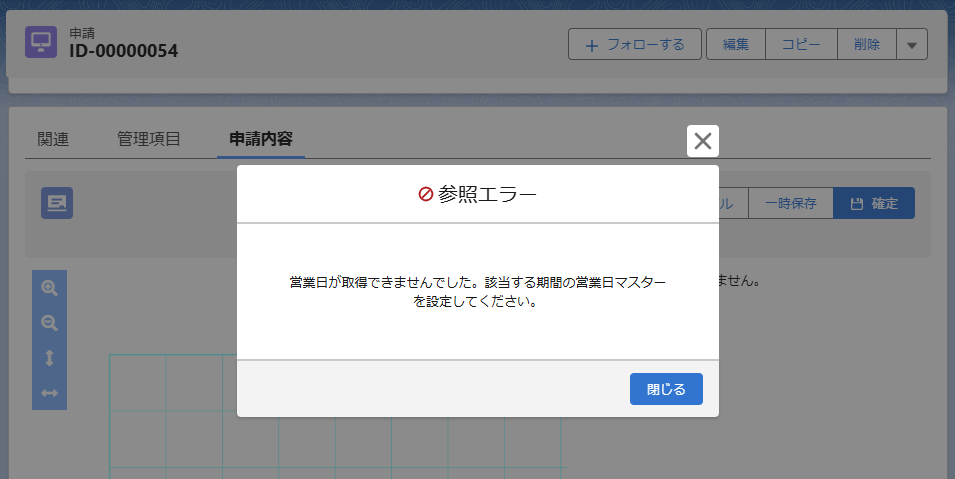Image resolution: width=955 pixels, height=479 pixels.
Task: Click the 一時保存 button
Action: click(791, 203)
